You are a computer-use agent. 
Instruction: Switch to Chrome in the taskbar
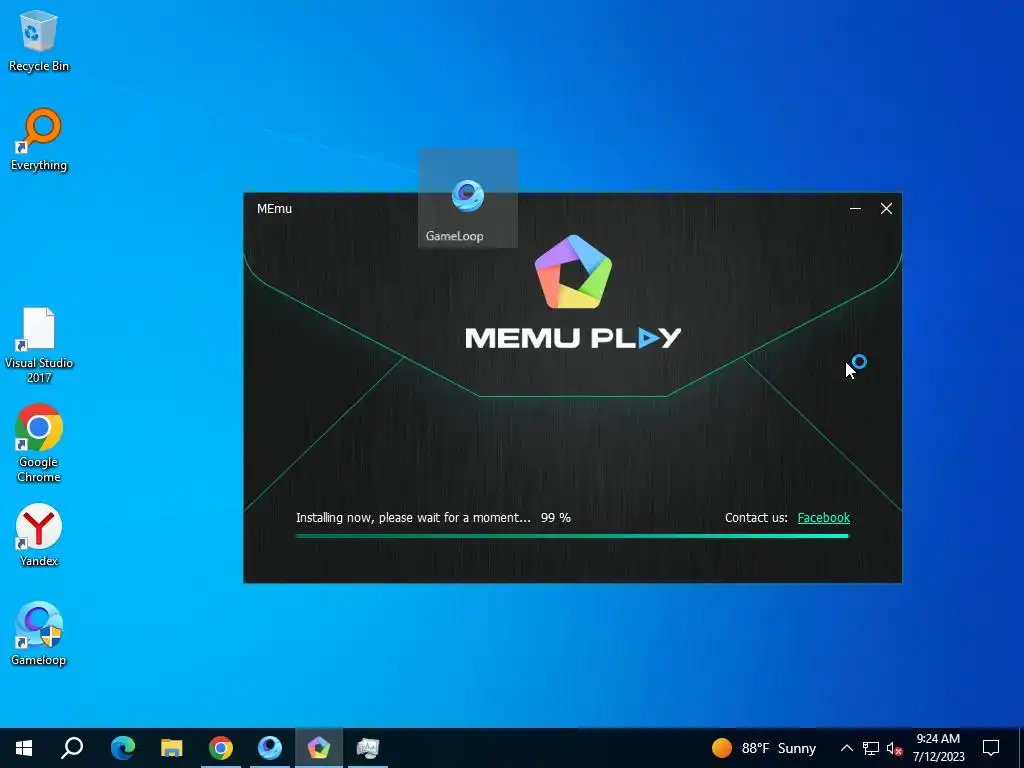click(221, 748)
